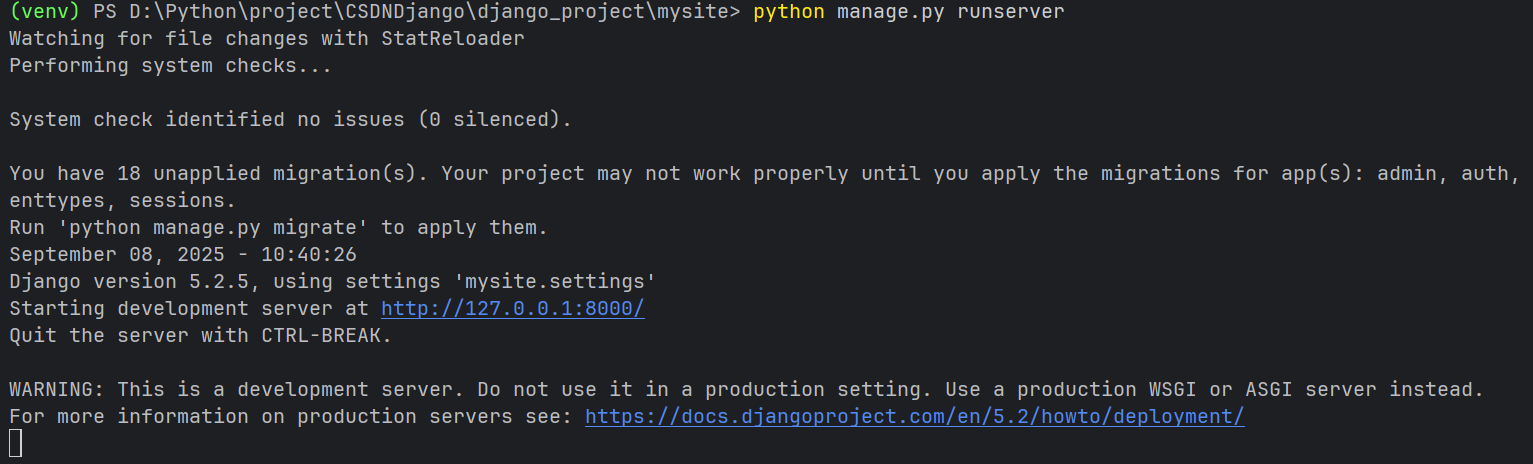The image size is (1533, 464).
Task: Click the yellow python command word
Action: click(789, 12)
